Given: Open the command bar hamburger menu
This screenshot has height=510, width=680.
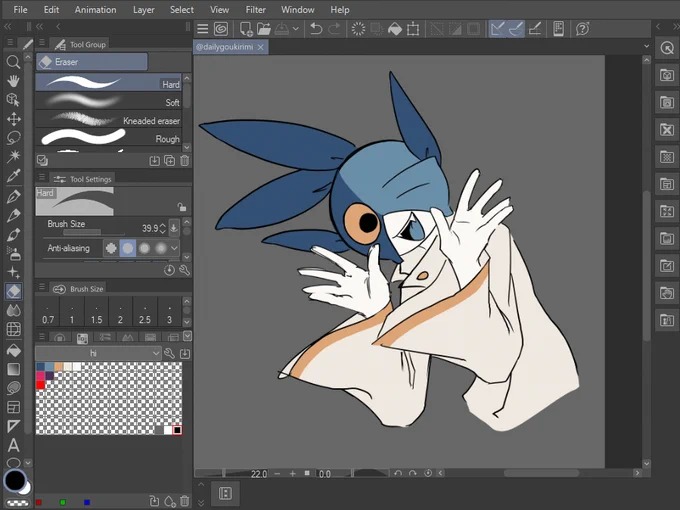Looking at the screenshot, I should tap(203, 29).
